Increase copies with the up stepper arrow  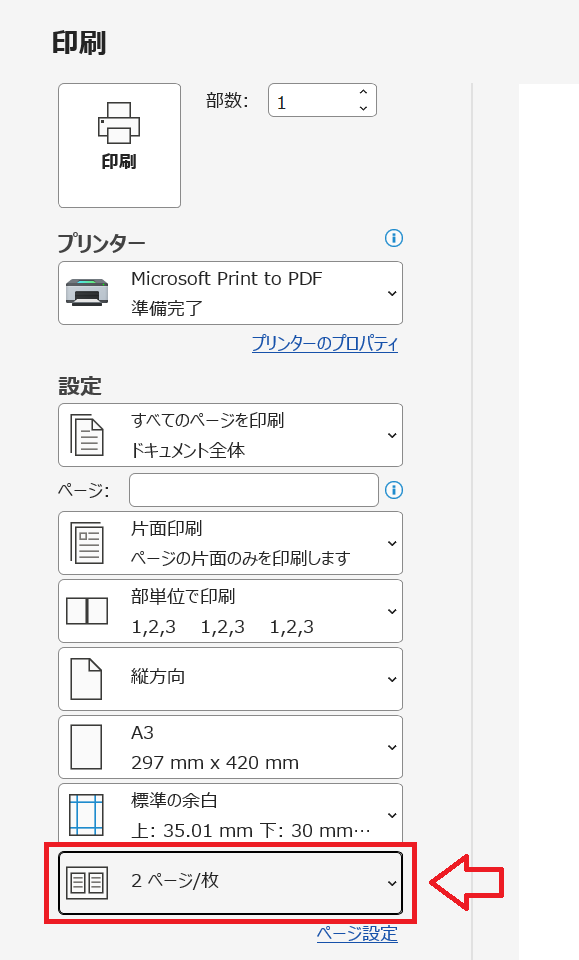(x=362, y=93)
